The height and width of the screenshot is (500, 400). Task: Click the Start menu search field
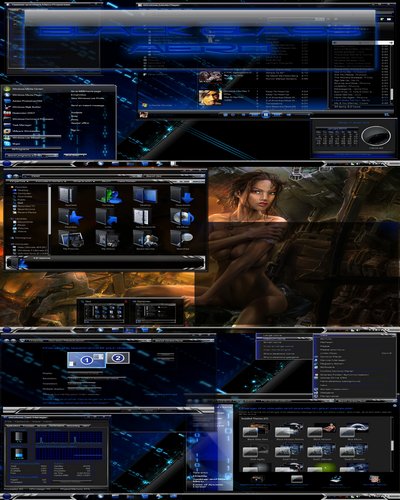click(x=32, y=155)
